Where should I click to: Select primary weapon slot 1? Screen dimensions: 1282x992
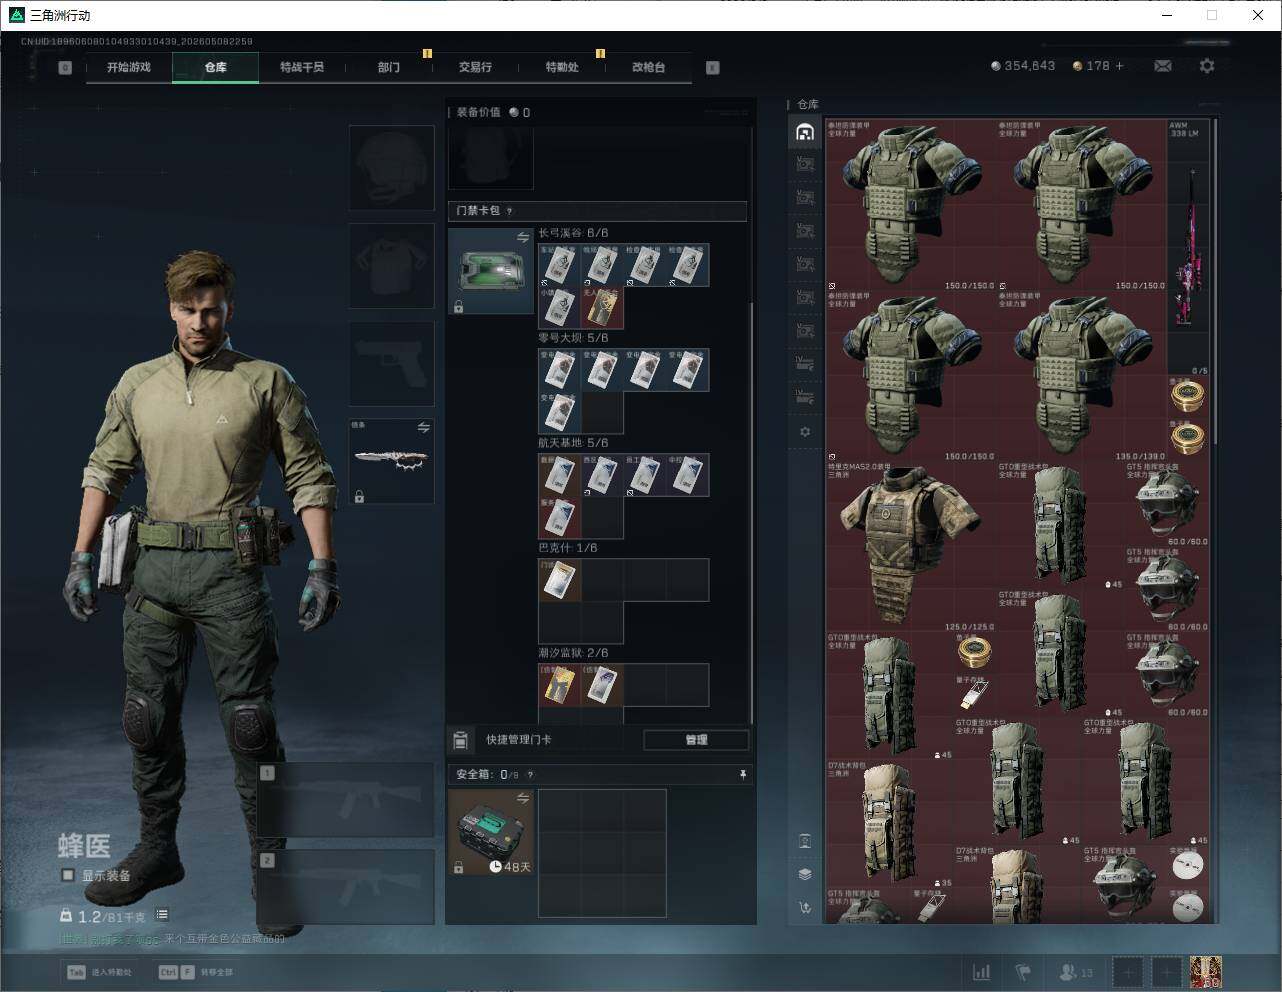pos(346,800)
